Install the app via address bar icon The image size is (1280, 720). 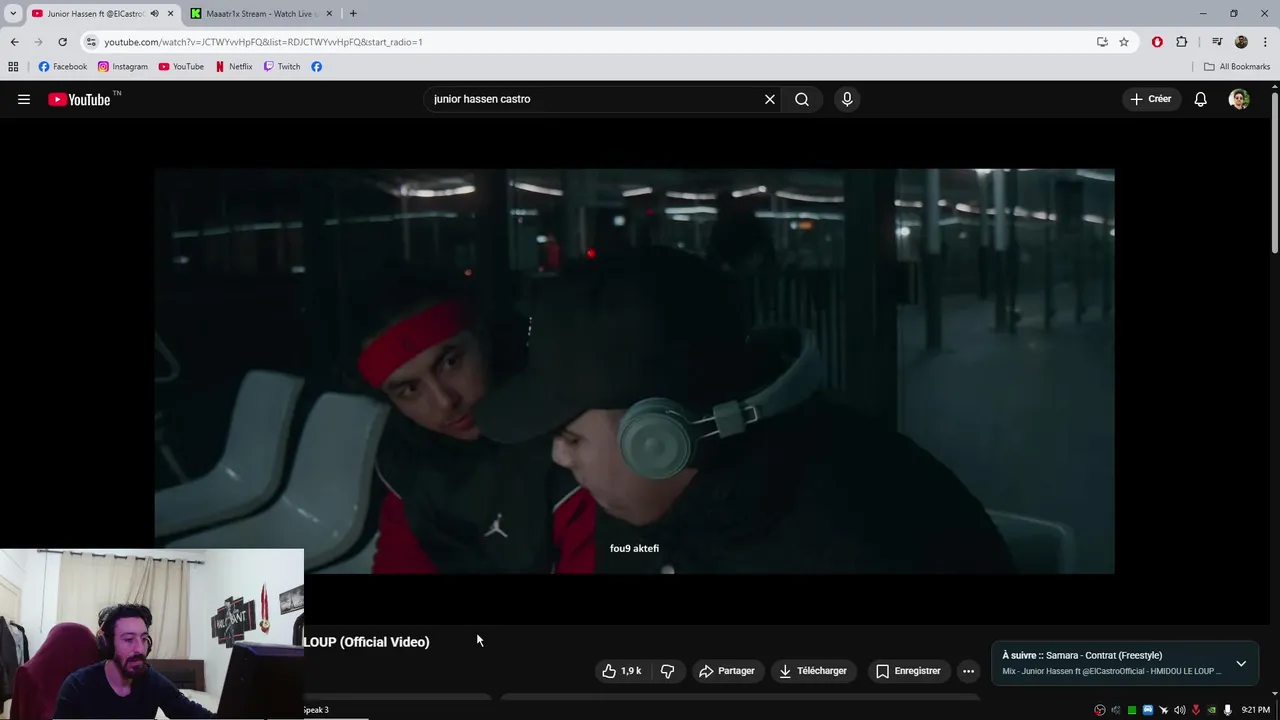click(x=1102, y=42)
